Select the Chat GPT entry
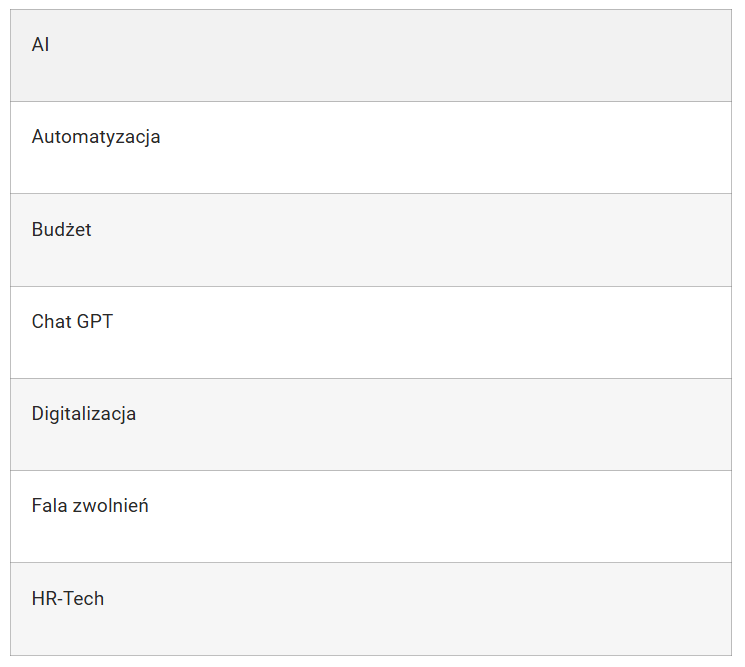 coord(371,333)
